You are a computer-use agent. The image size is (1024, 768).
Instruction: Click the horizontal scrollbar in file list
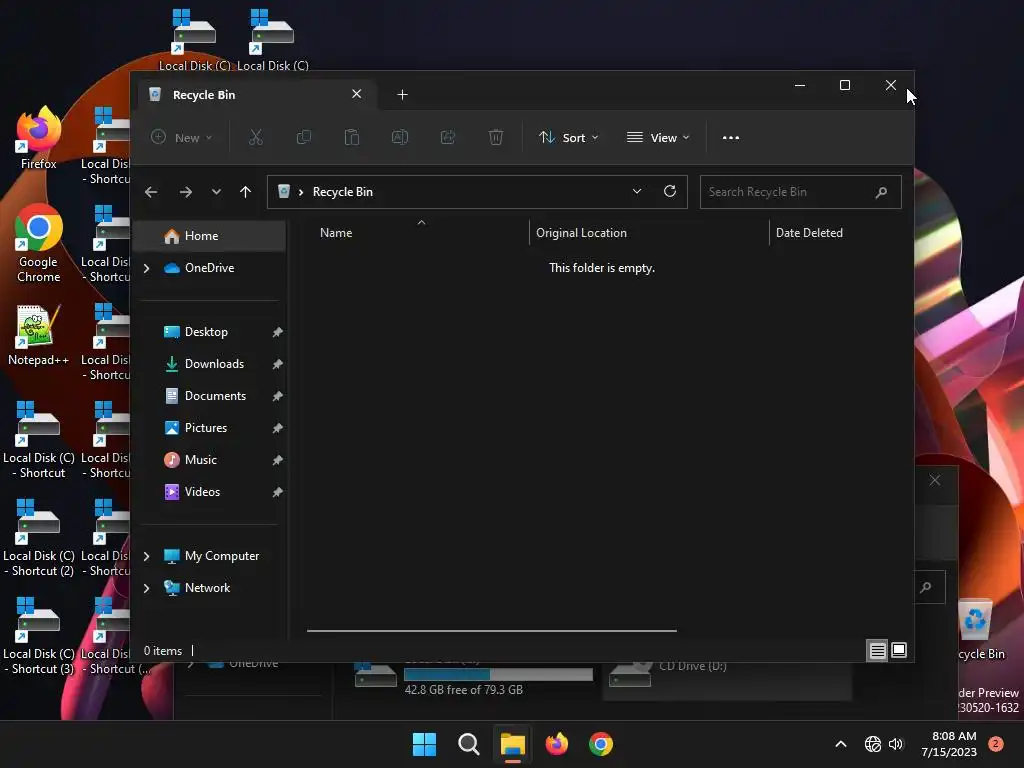(x=492, y=631)
